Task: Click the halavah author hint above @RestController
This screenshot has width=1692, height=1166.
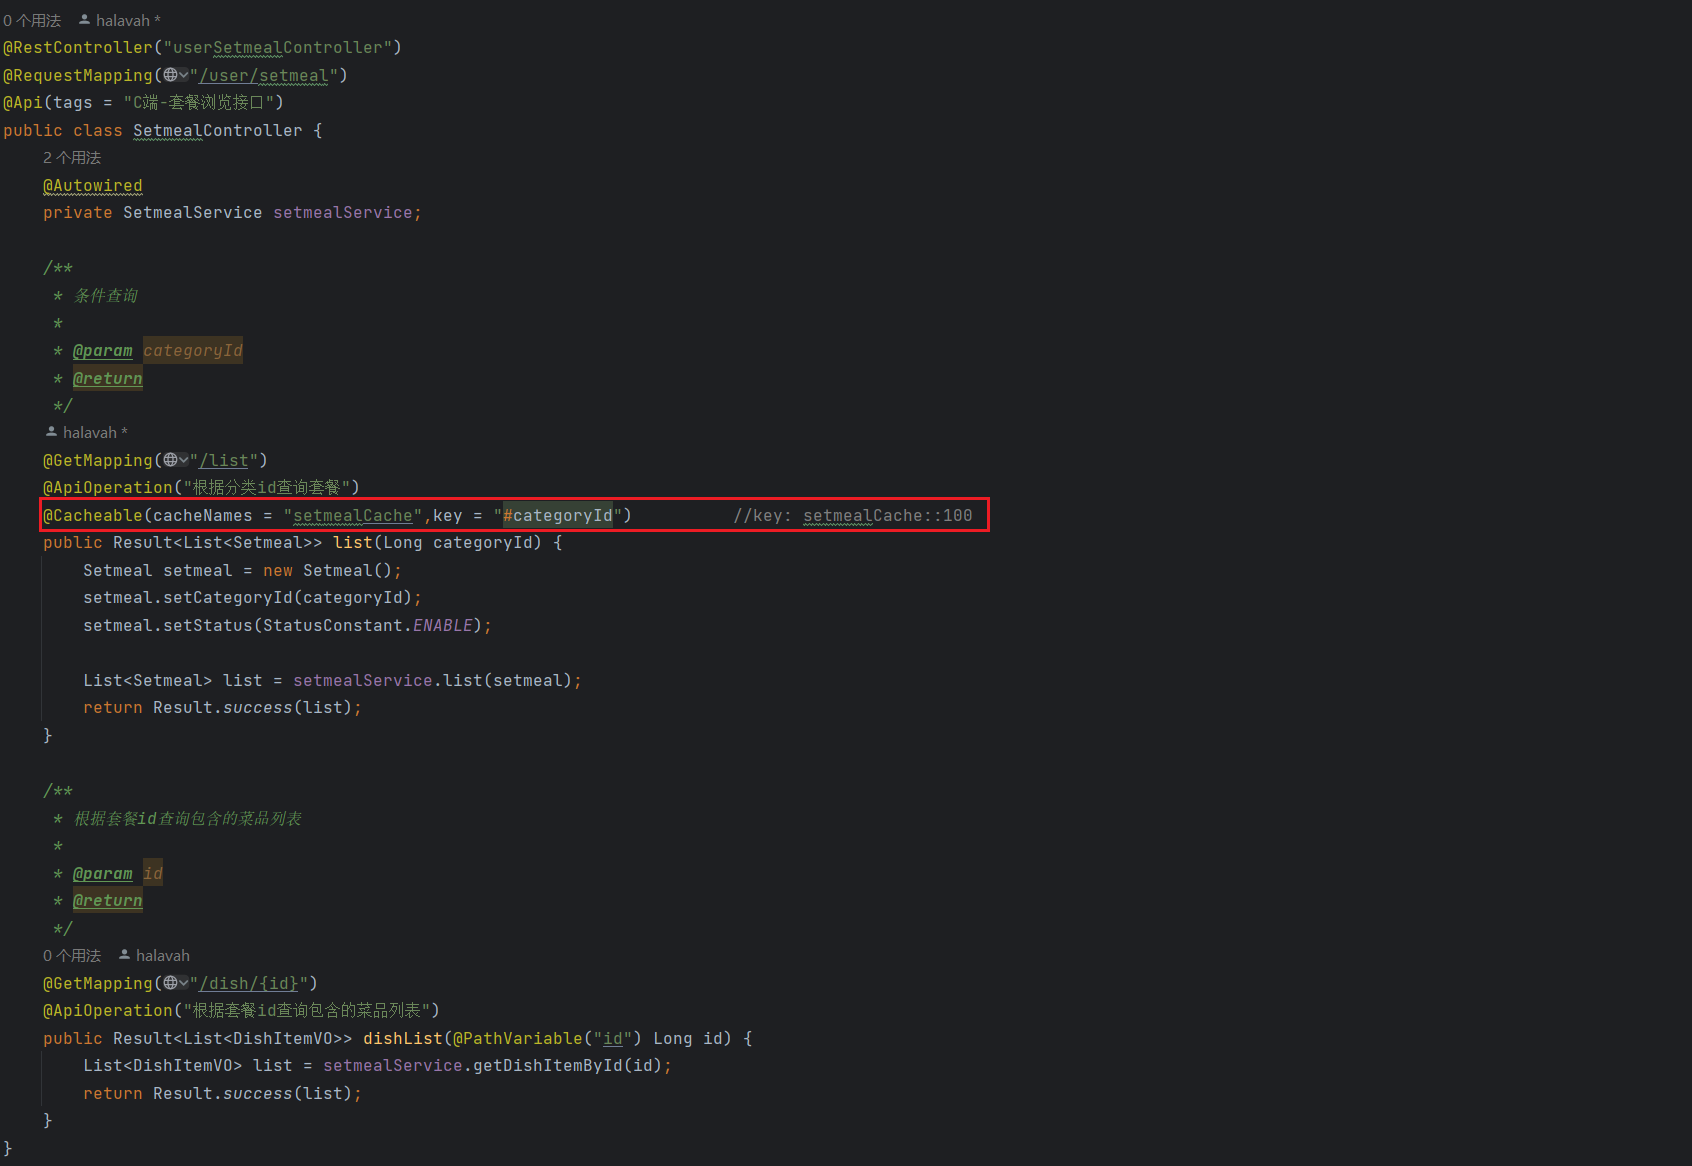Action: click(120, 20)
